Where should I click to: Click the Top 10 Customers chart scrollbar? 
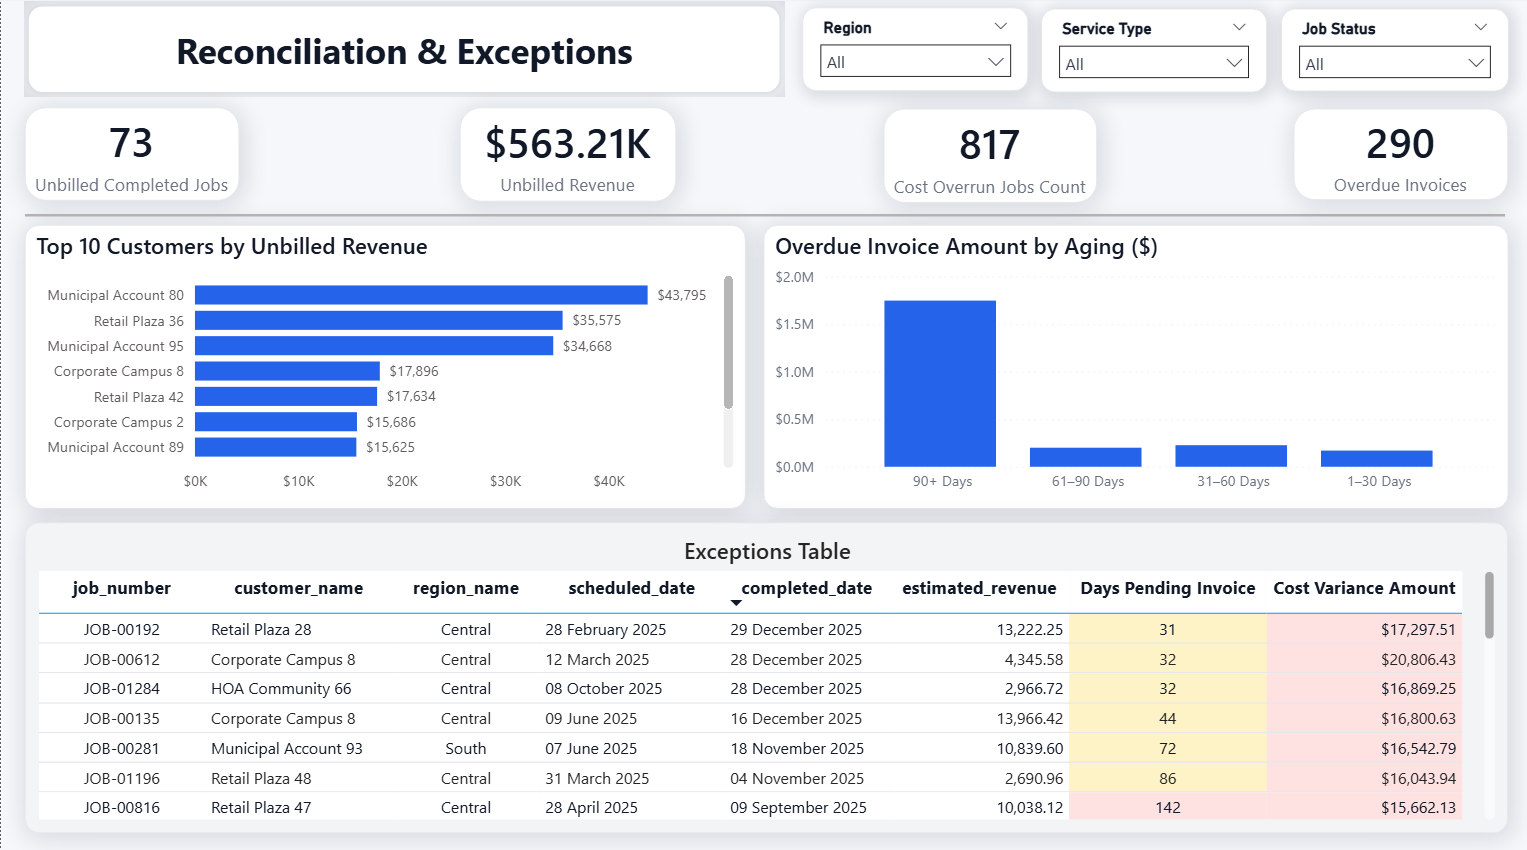(728, 342)
